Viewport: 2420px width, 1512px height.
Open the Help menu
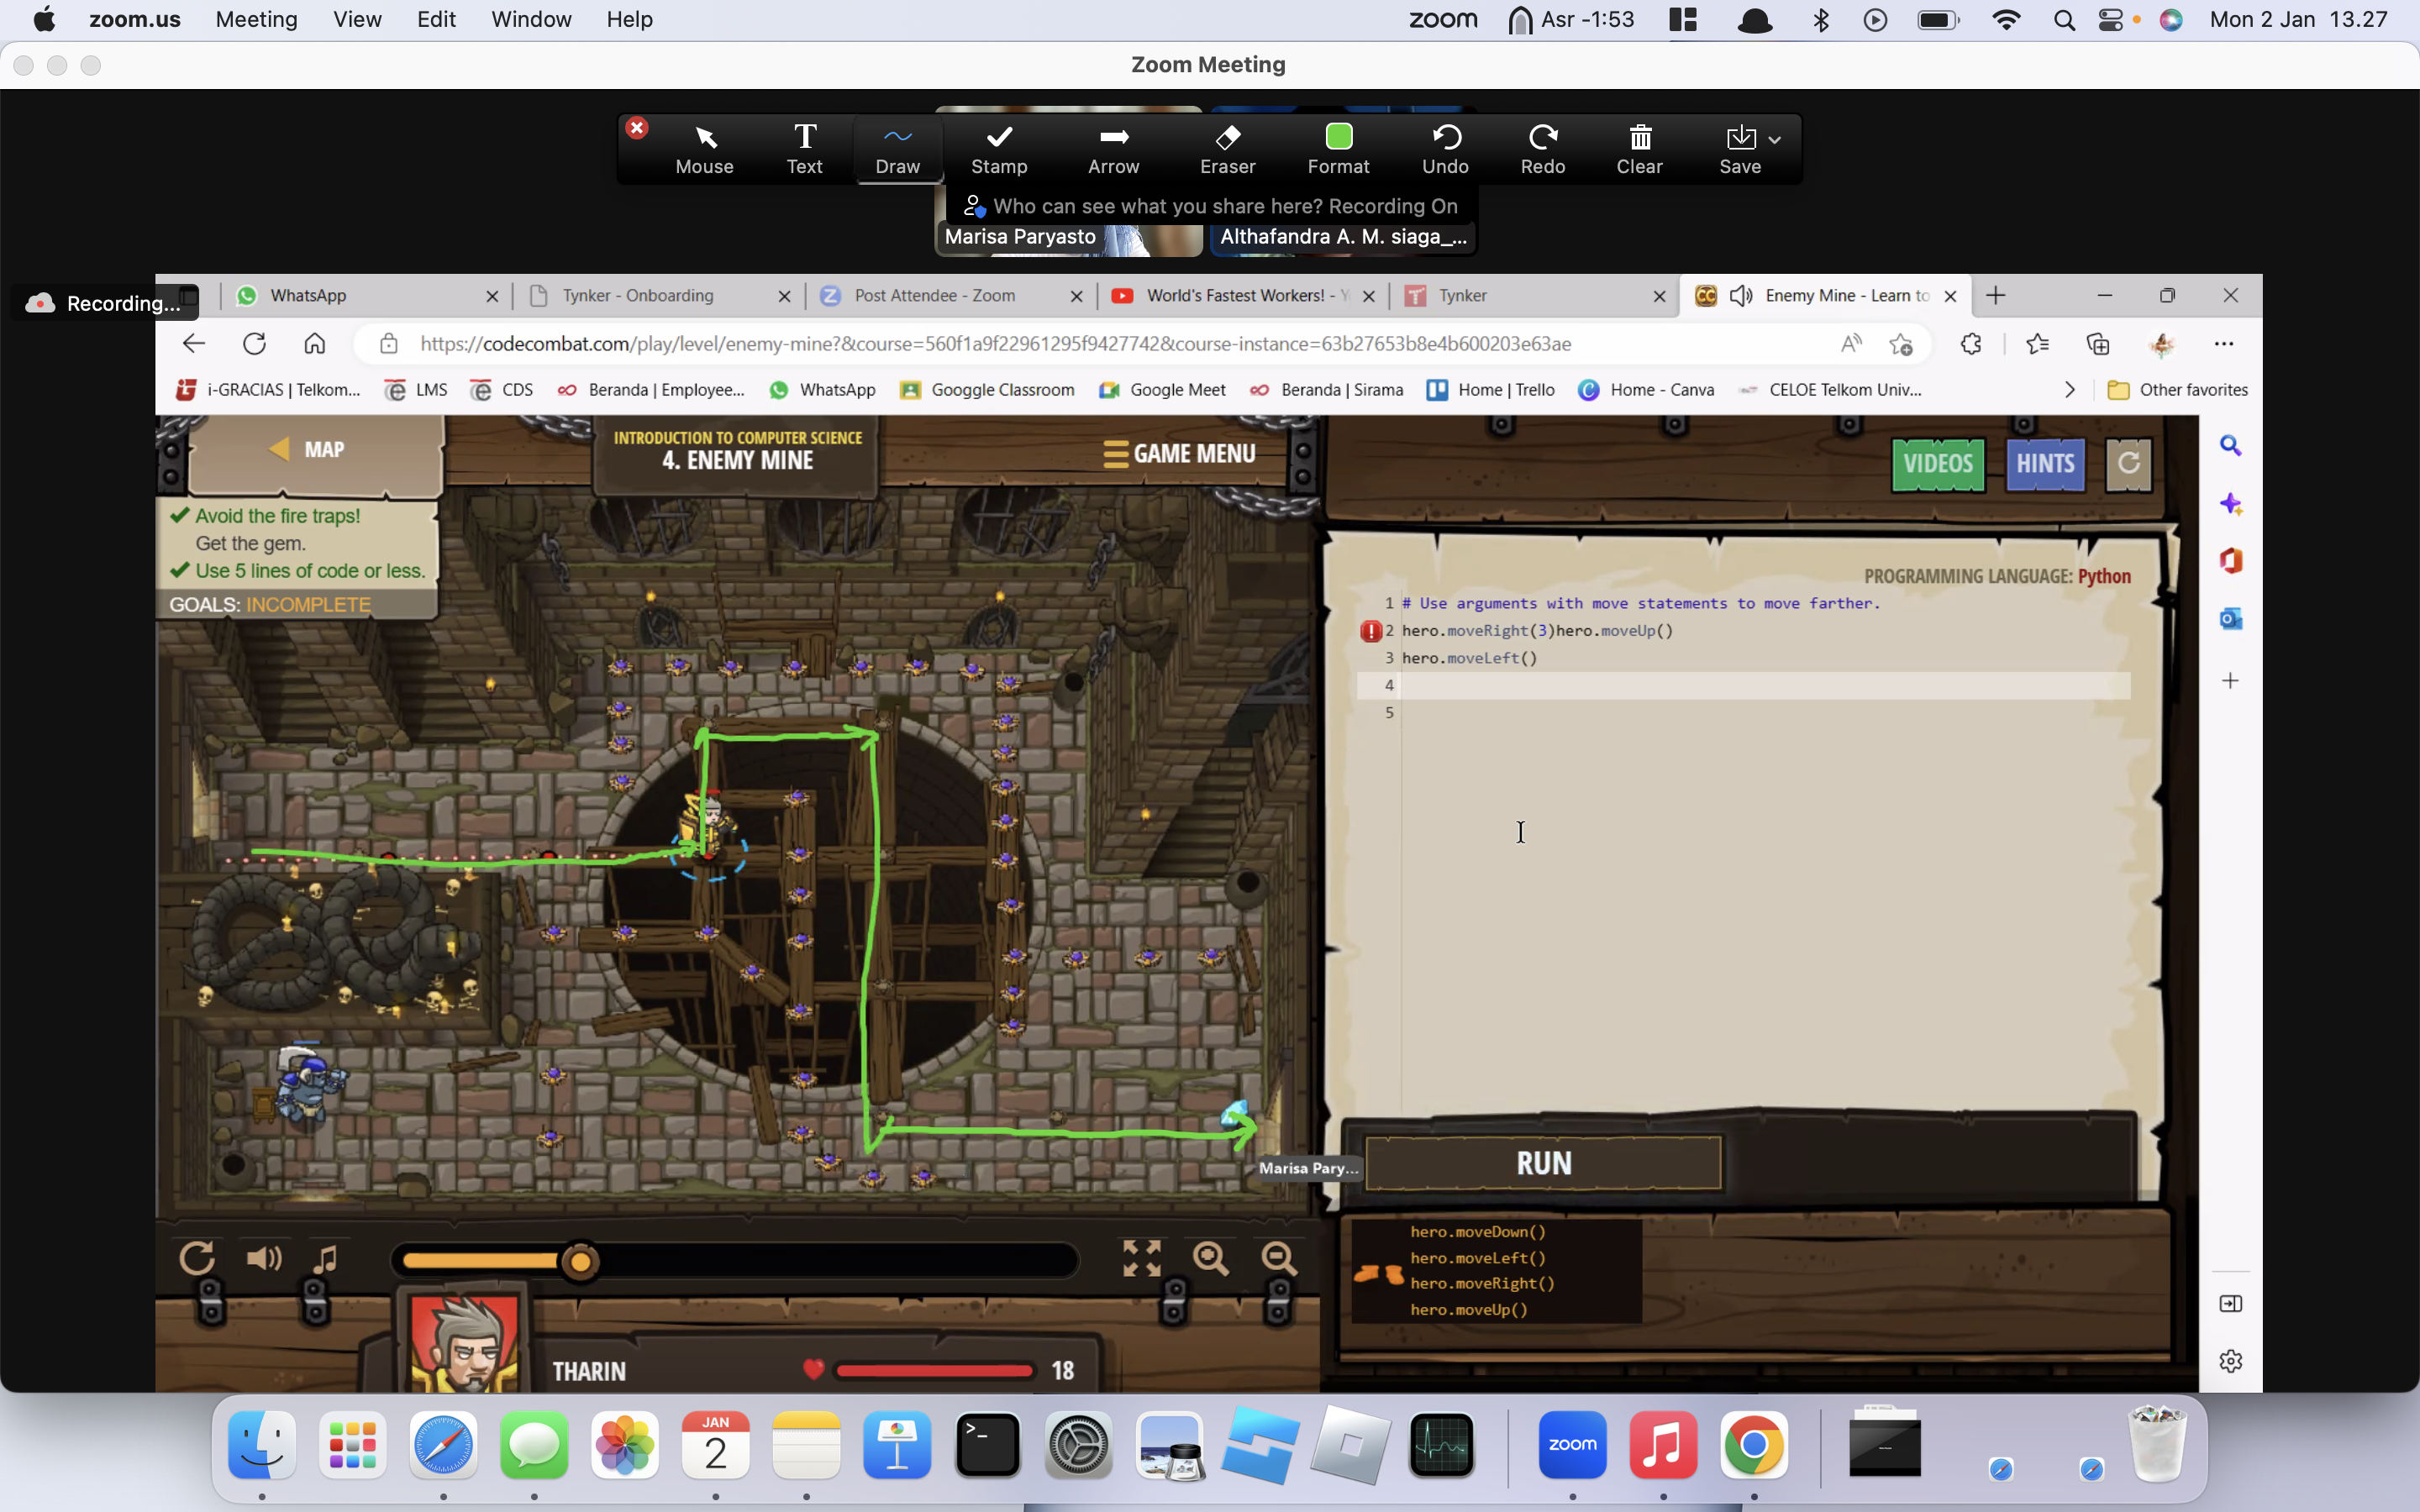click(x=629, y=19)
